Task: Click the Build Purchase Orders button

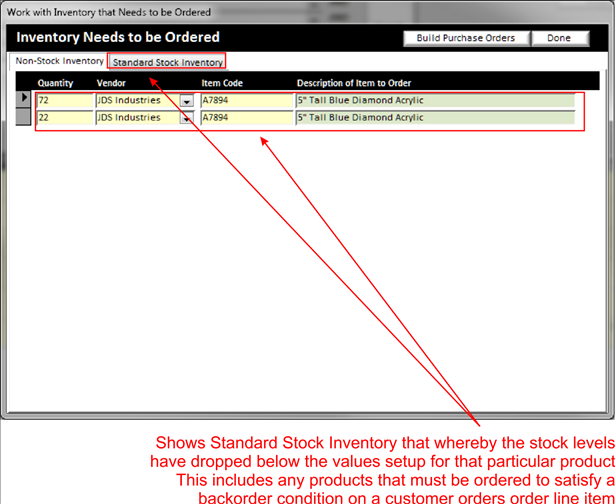Action: pyautogui.click(x=466, y=38)
